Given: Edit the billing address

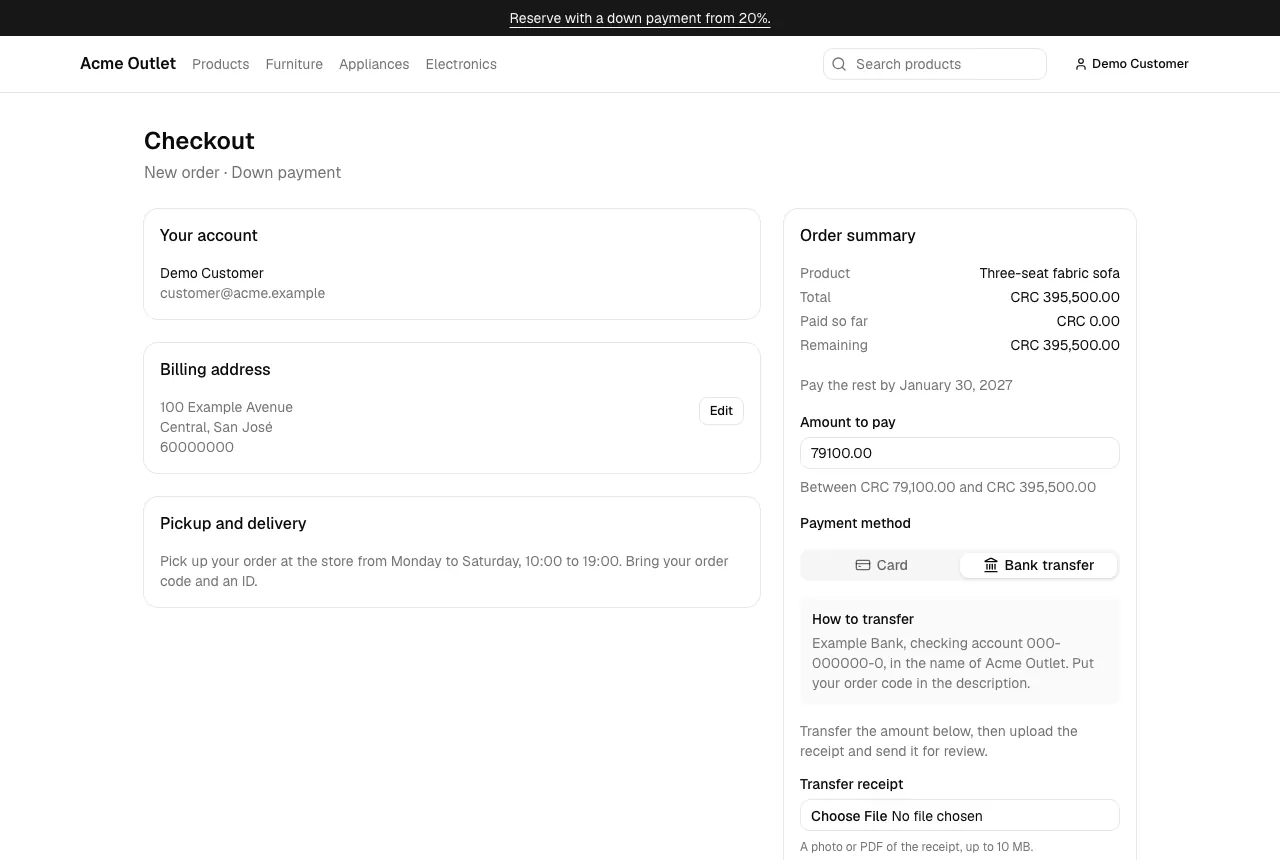Looking at the screenshot, I should click(721, 411).
